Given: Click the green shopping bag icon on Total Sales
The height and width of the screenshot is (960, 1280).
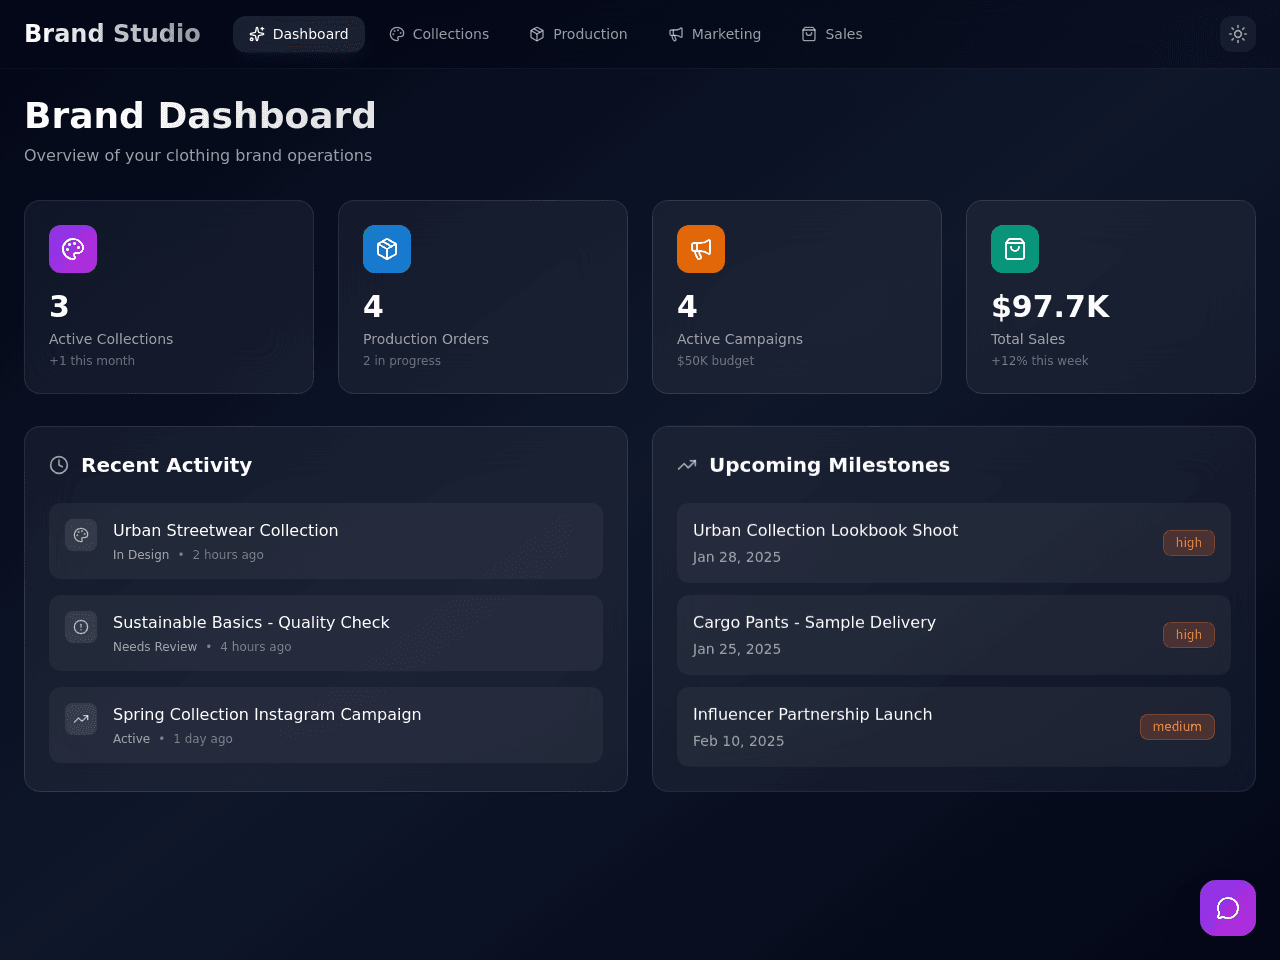Looking at the screenshot, I should click(1015, 249).
